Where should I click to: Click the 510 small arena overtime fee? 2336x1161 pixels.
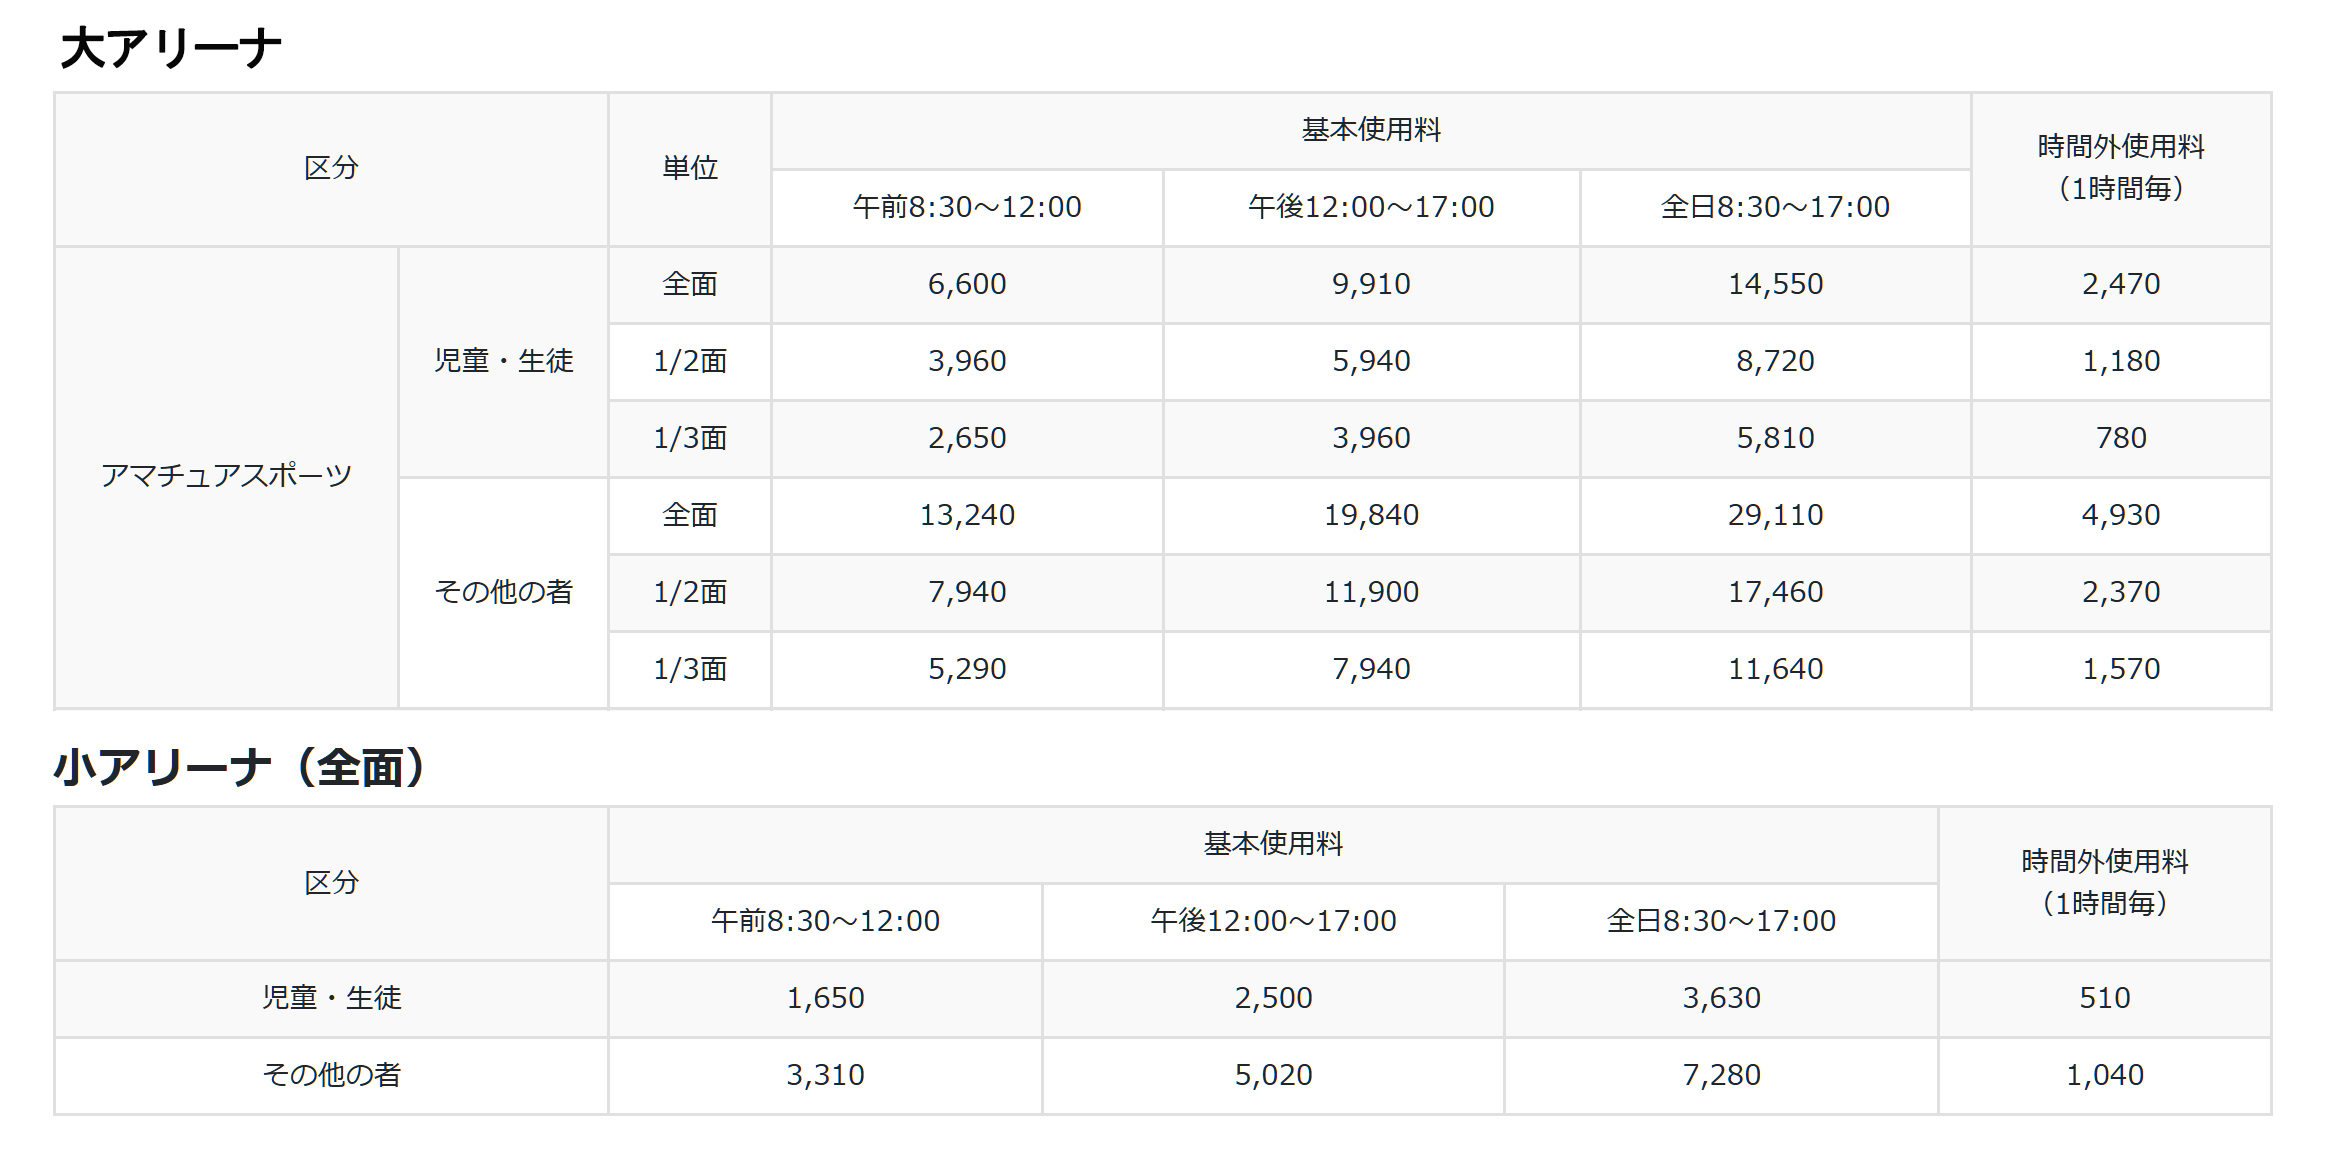coord(2104,998)
